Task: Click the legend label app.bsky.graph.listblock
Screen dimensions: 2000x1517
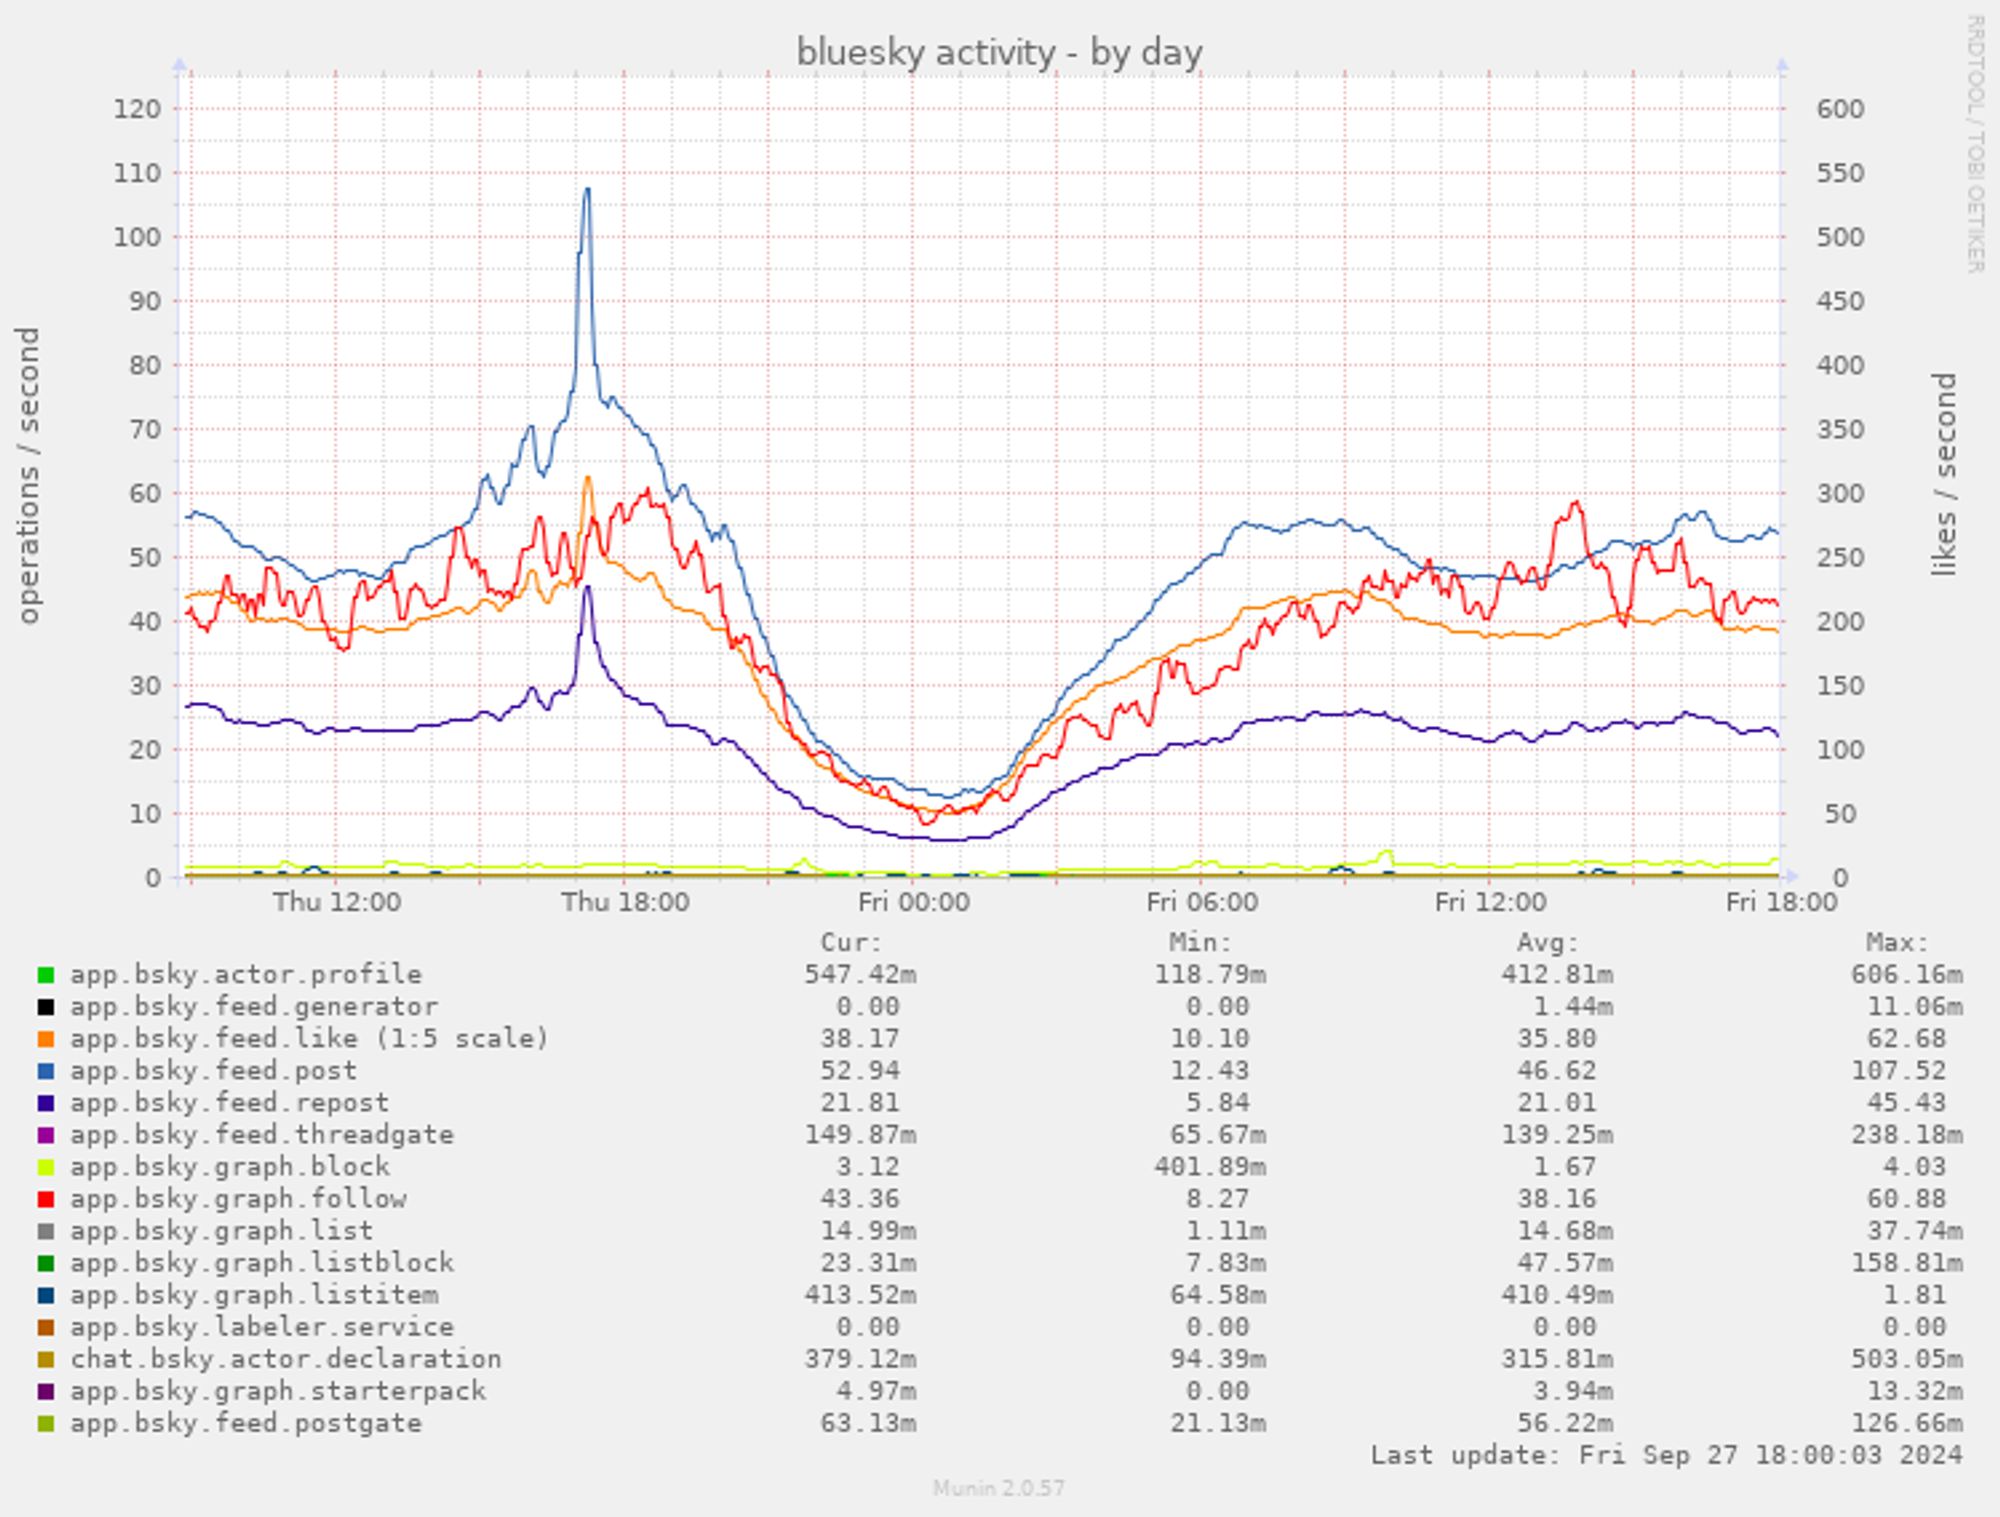Action: pyautogui.click(x=262, y=1262)
